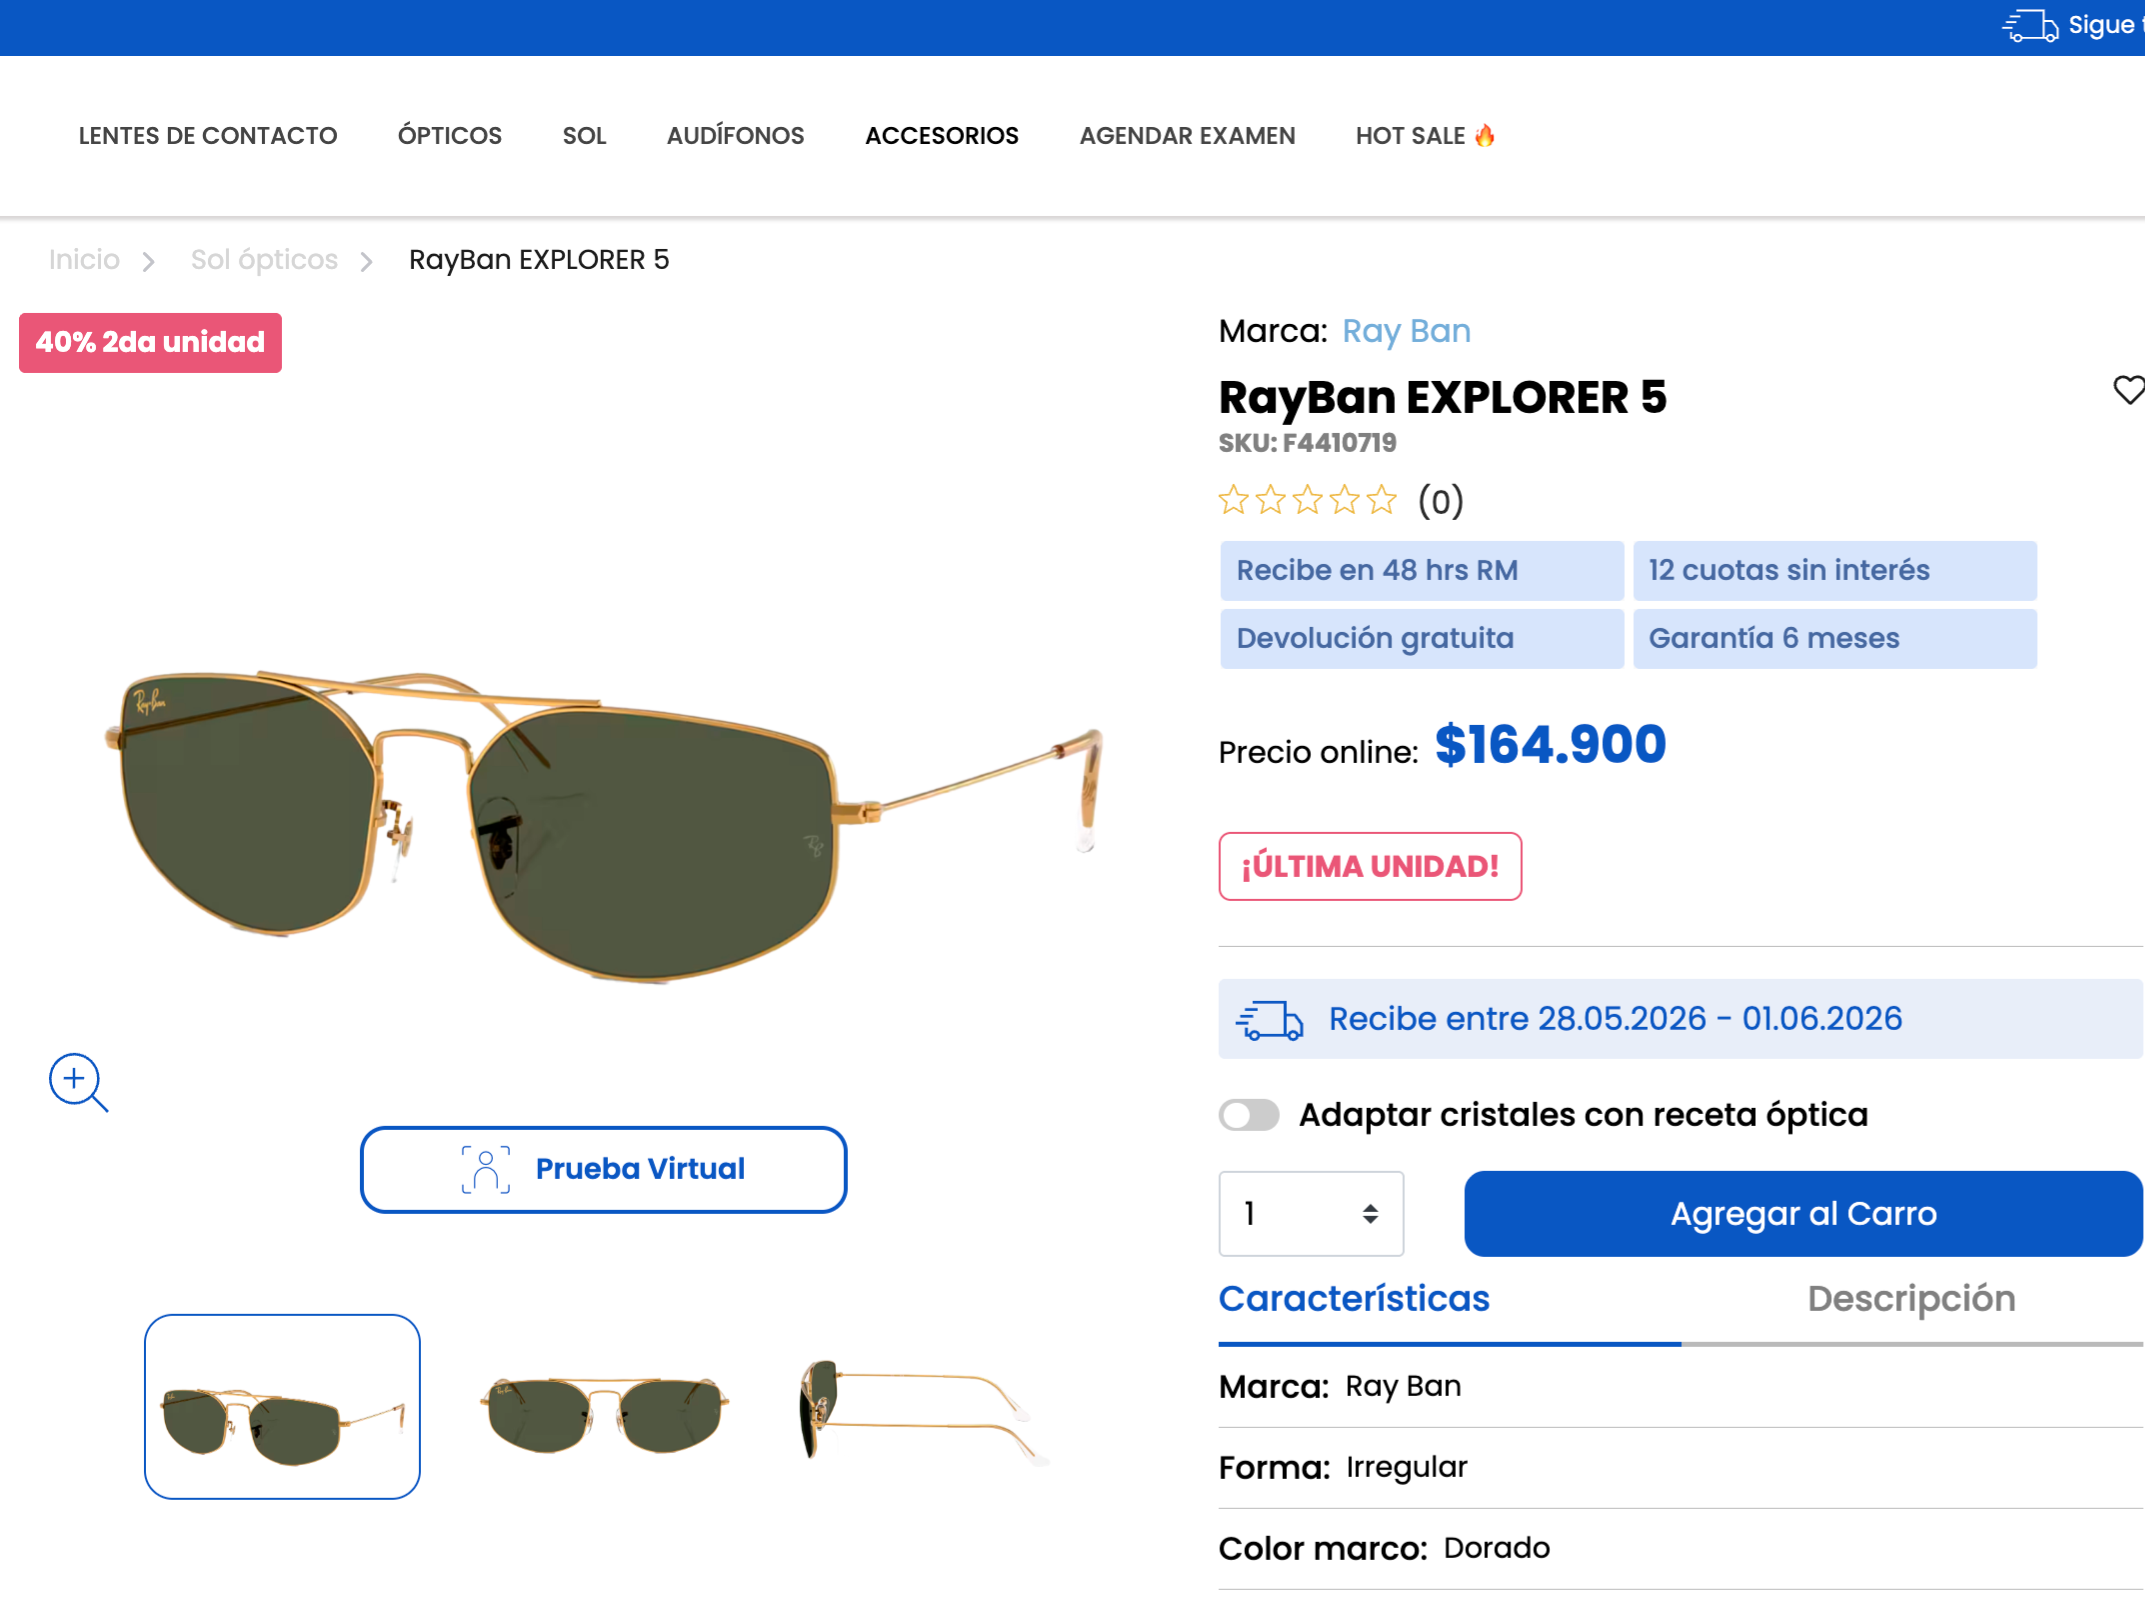Image resolution: width=2145 pixels, height=1609 pixels.
Task: Open the SOL menu
Action: tap(585, 135)
